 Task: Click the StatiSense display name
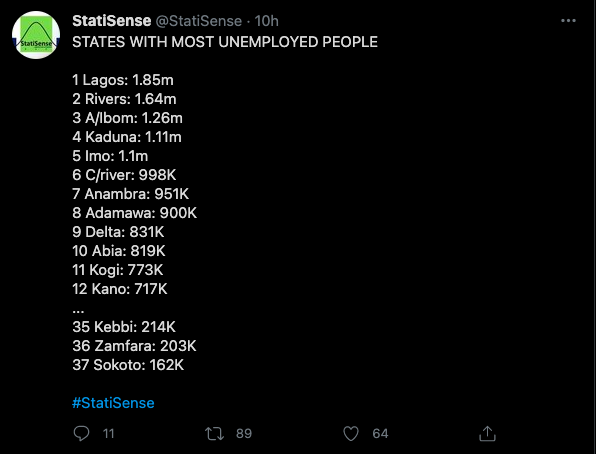[x=112, y=21]
